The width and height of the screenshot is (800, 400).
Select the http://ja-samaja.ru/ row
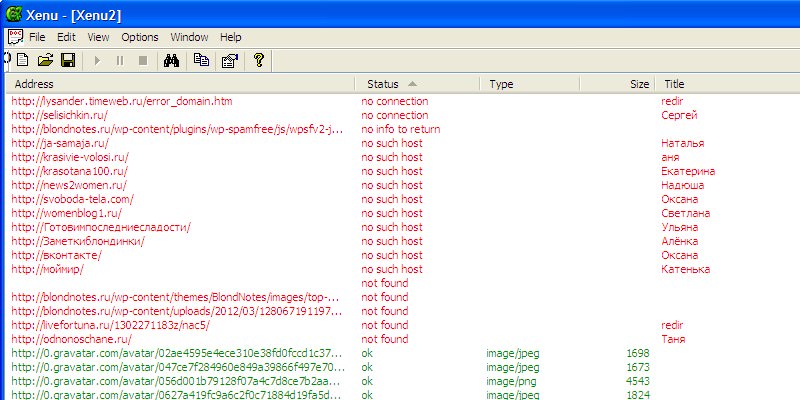(x=403, y=143)
